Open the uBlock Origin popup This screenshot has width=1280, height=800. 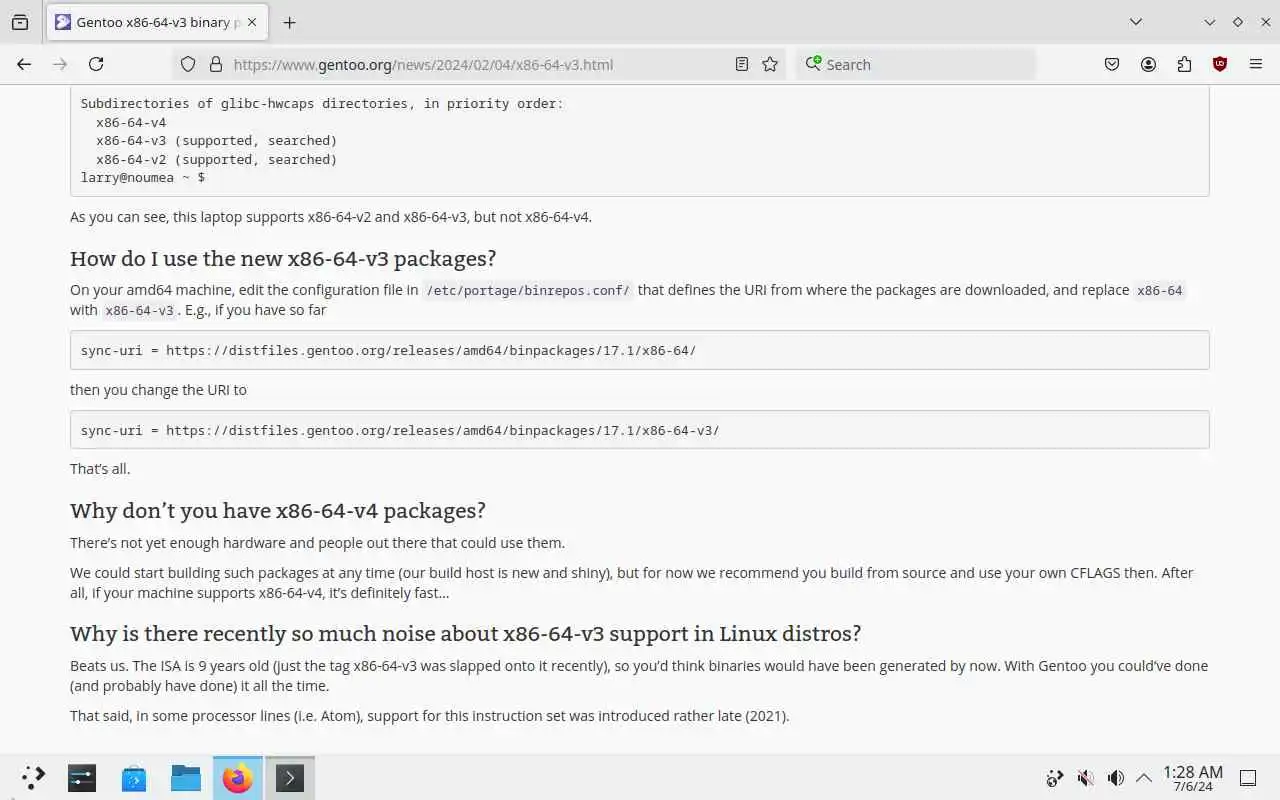click(1220, 64)
